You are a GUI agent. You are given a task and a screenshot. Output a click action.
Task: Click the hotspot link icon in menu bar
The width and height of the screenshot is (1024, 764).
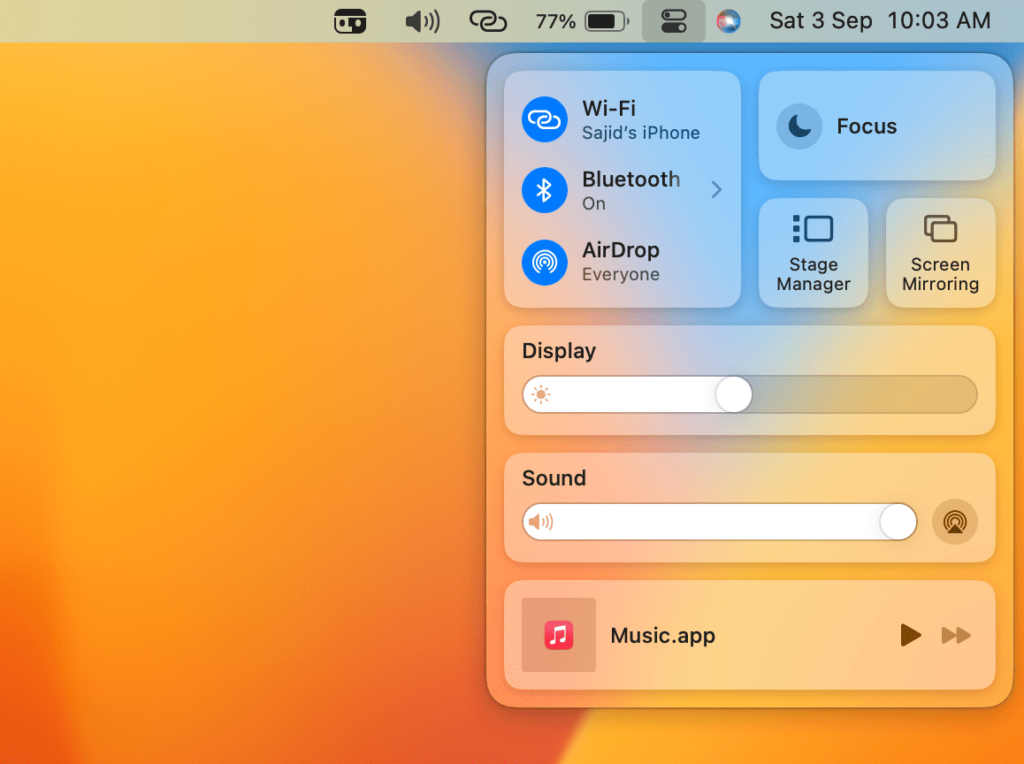[489, 21]
